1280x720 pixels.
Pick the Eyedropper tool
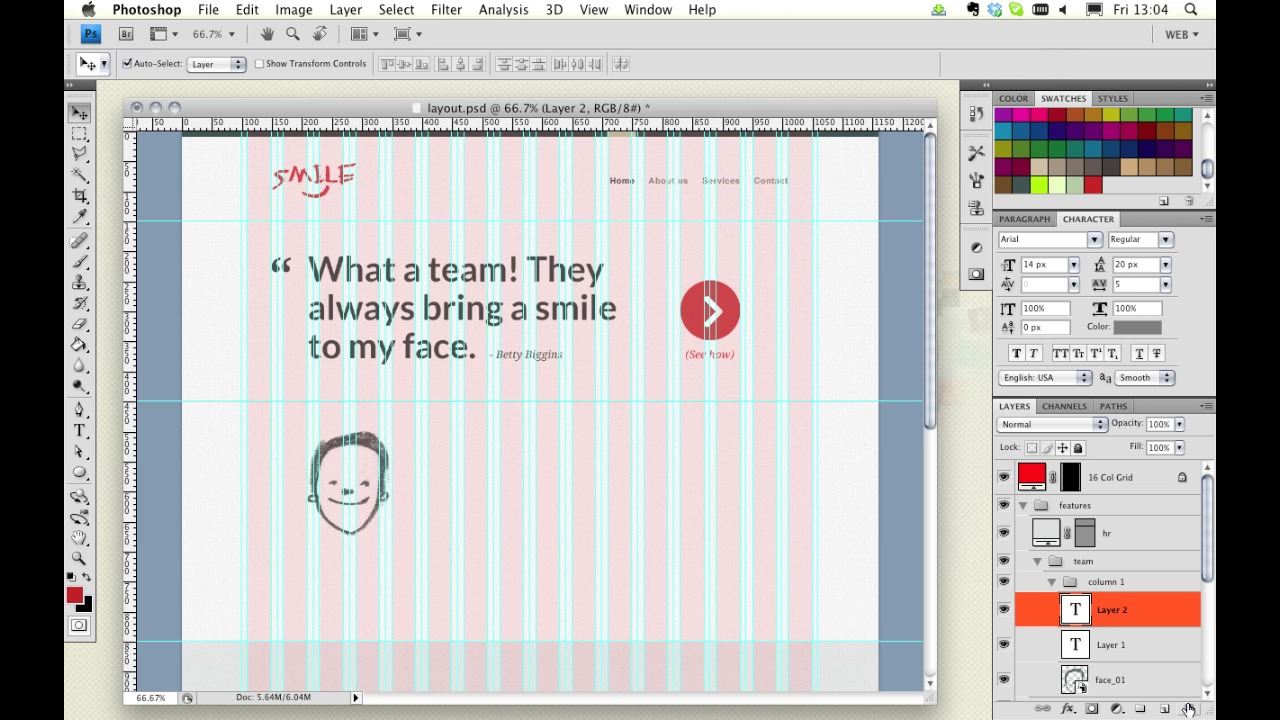pyautogui.click(x=80, y=217)
